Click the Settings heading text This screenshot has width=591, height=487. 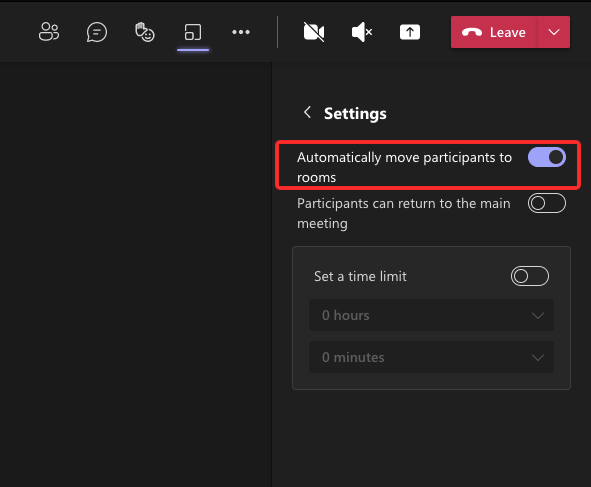coord(355,113)
